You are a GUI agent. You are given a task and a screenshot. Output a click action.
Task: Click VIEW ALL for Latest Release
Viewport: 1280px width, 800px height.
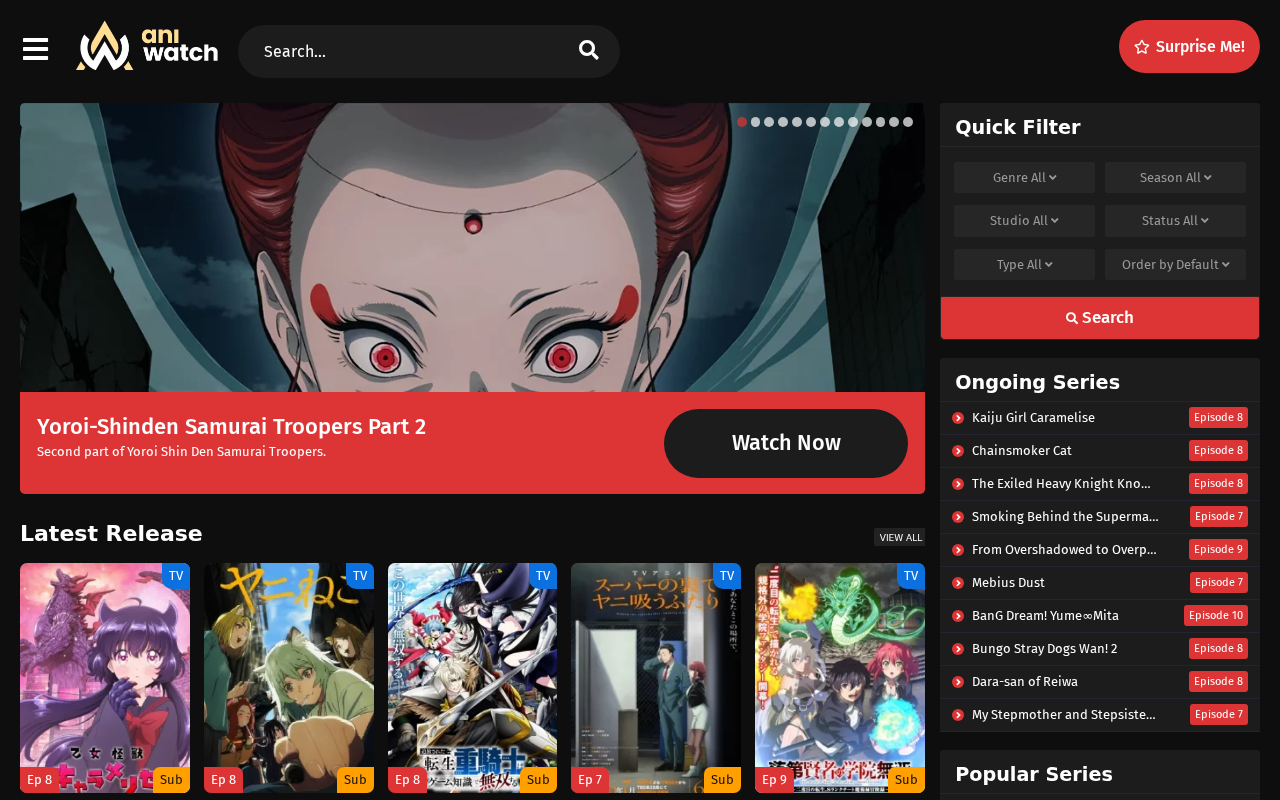900,537
